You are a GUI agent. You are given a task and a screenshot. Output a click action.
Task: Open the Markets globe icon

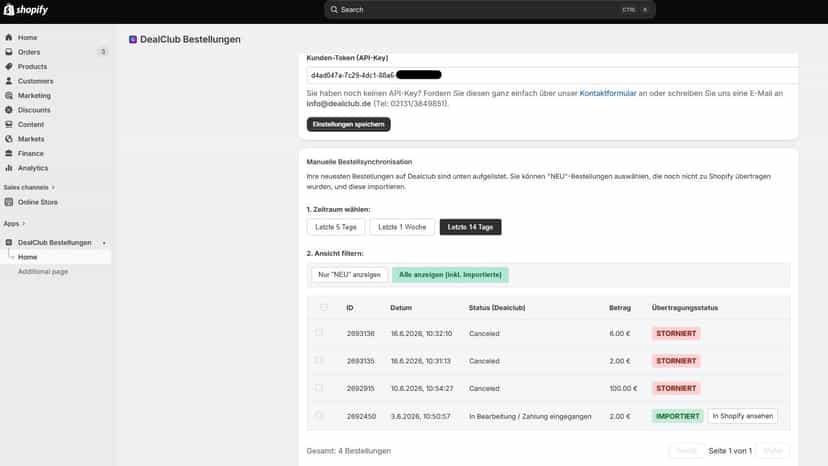pyautogui.click(x=8, y=139)
